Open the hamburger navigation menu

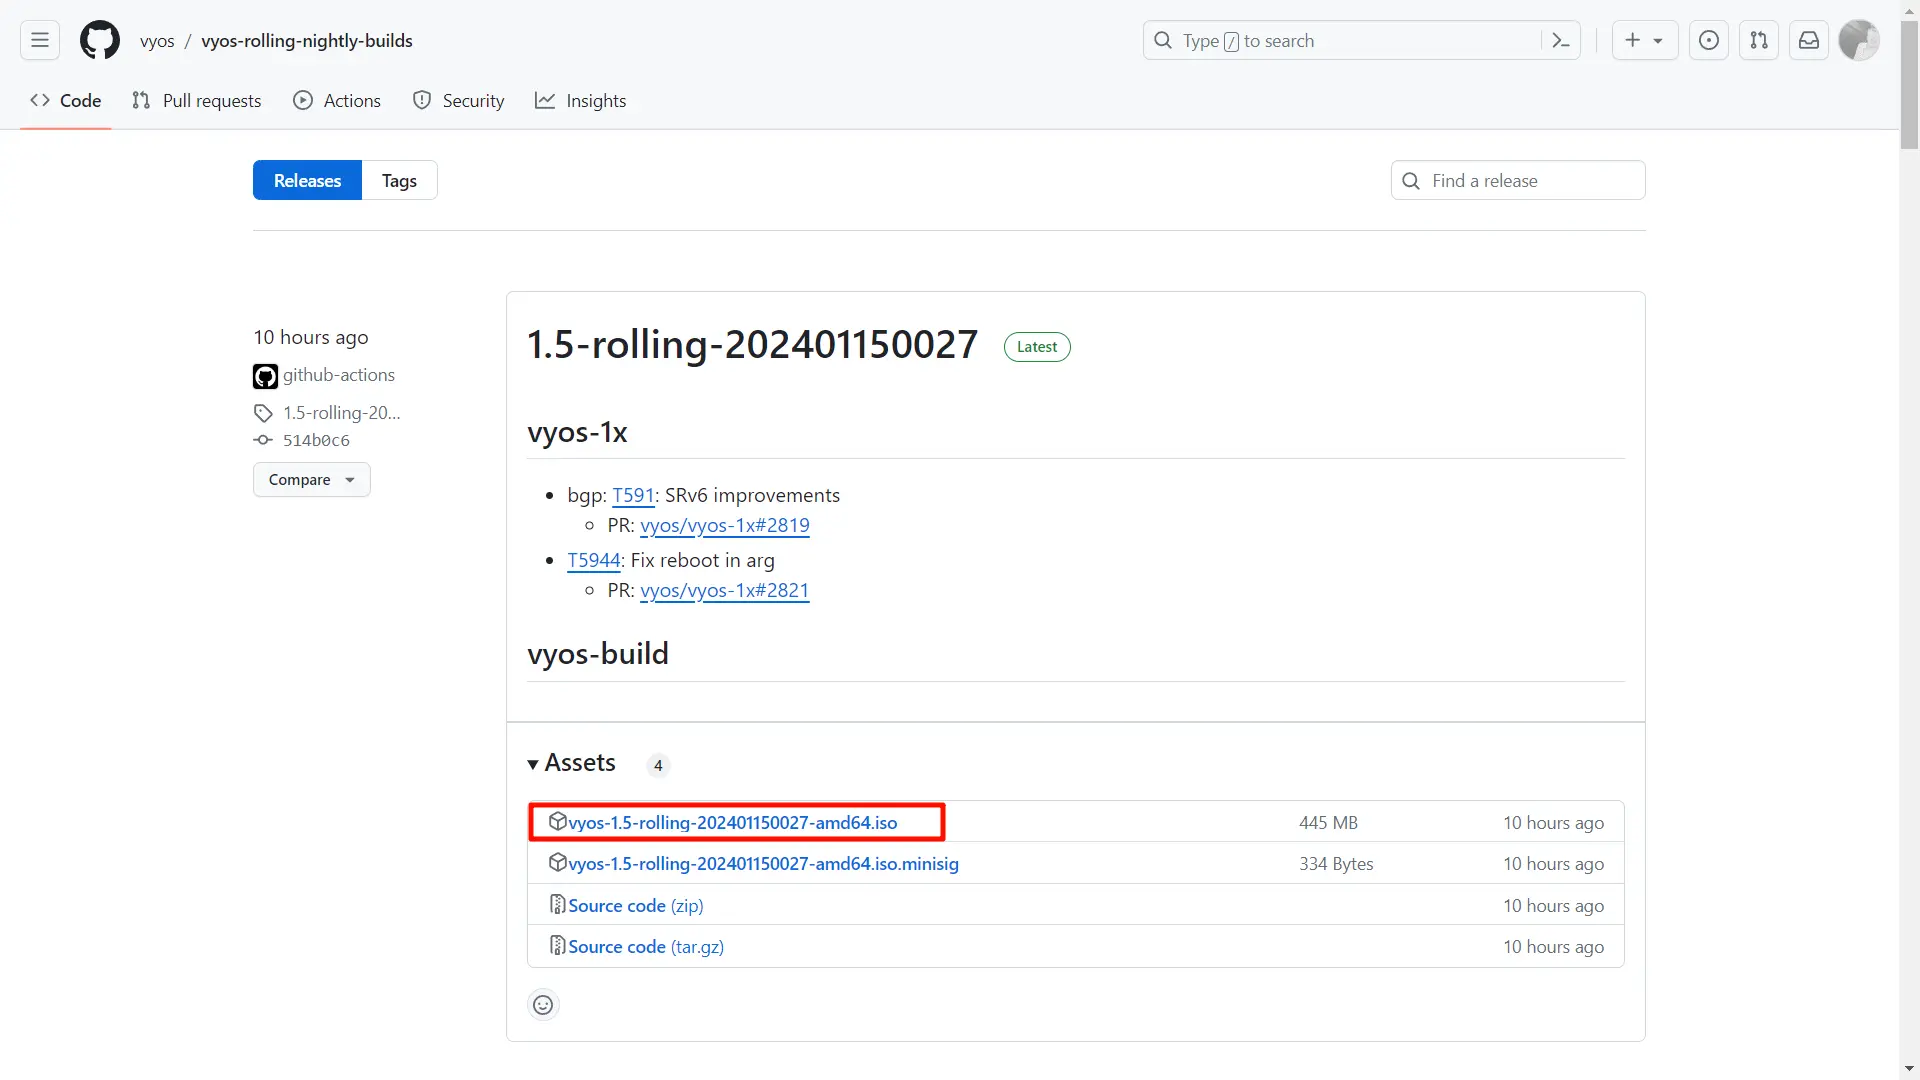point(40,41)
